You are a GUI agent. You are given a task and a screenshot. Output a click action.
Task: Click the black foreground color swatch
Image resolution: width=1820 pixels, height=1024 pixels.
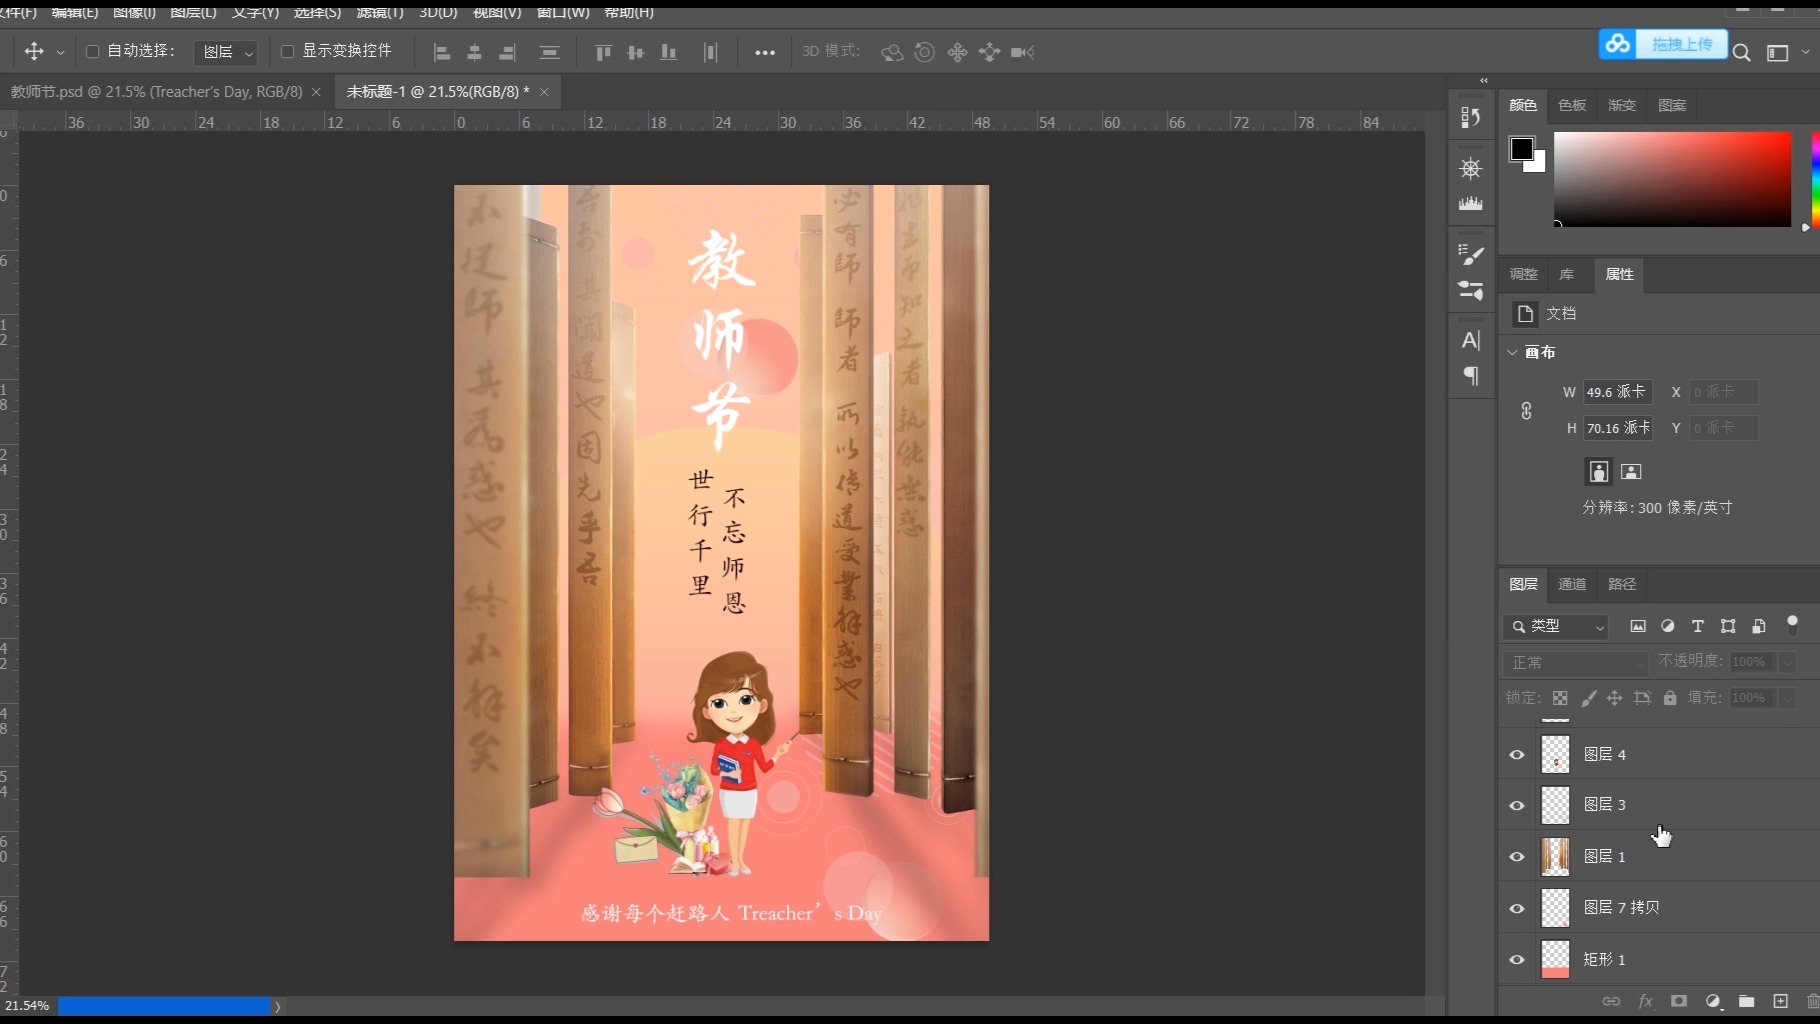tap(1523, 150)
